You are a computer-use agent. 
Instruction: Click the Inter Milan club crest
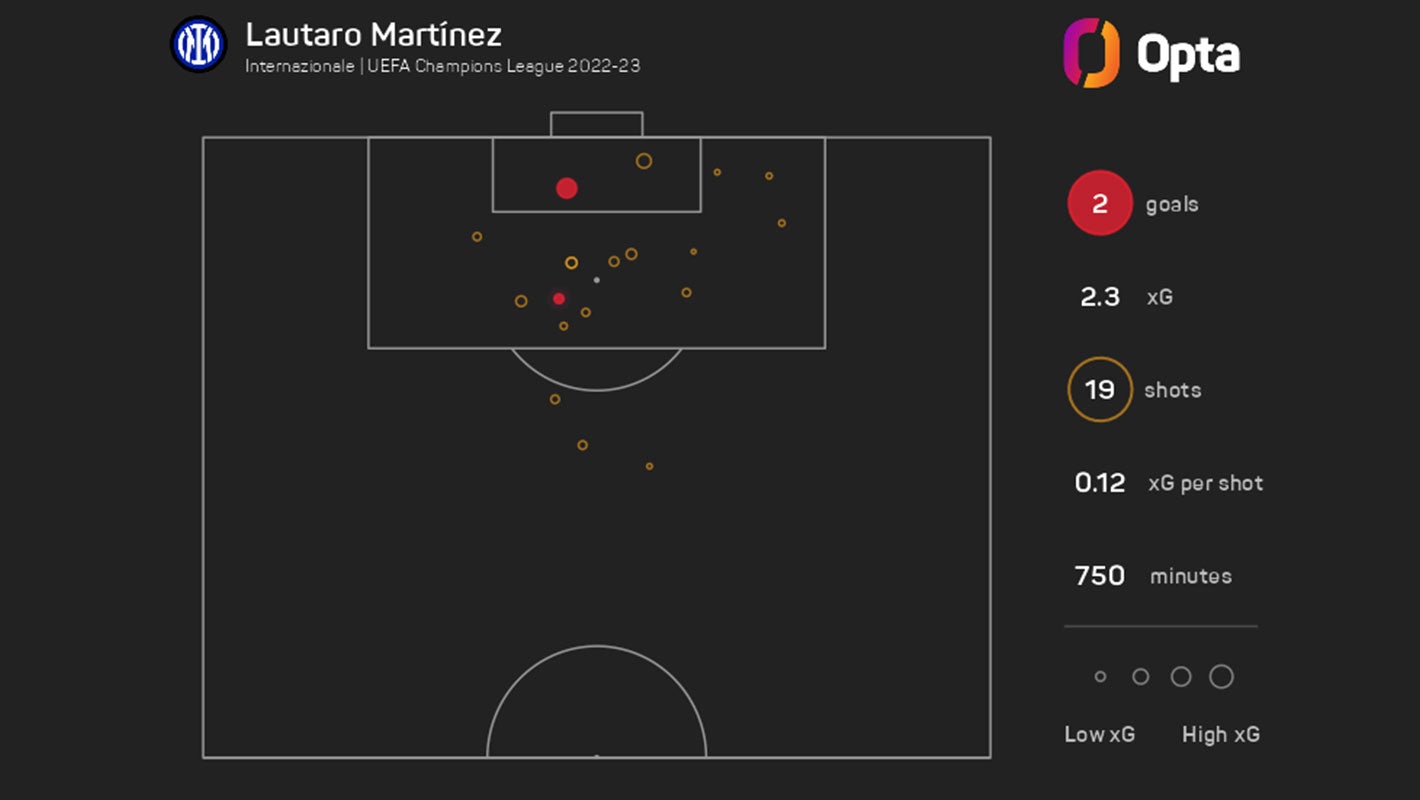[x=199, y=44]
